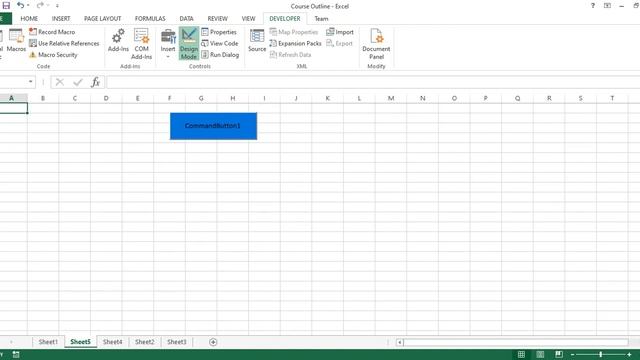
Task: Open control Properties
Action: click(x=219, y=32)
